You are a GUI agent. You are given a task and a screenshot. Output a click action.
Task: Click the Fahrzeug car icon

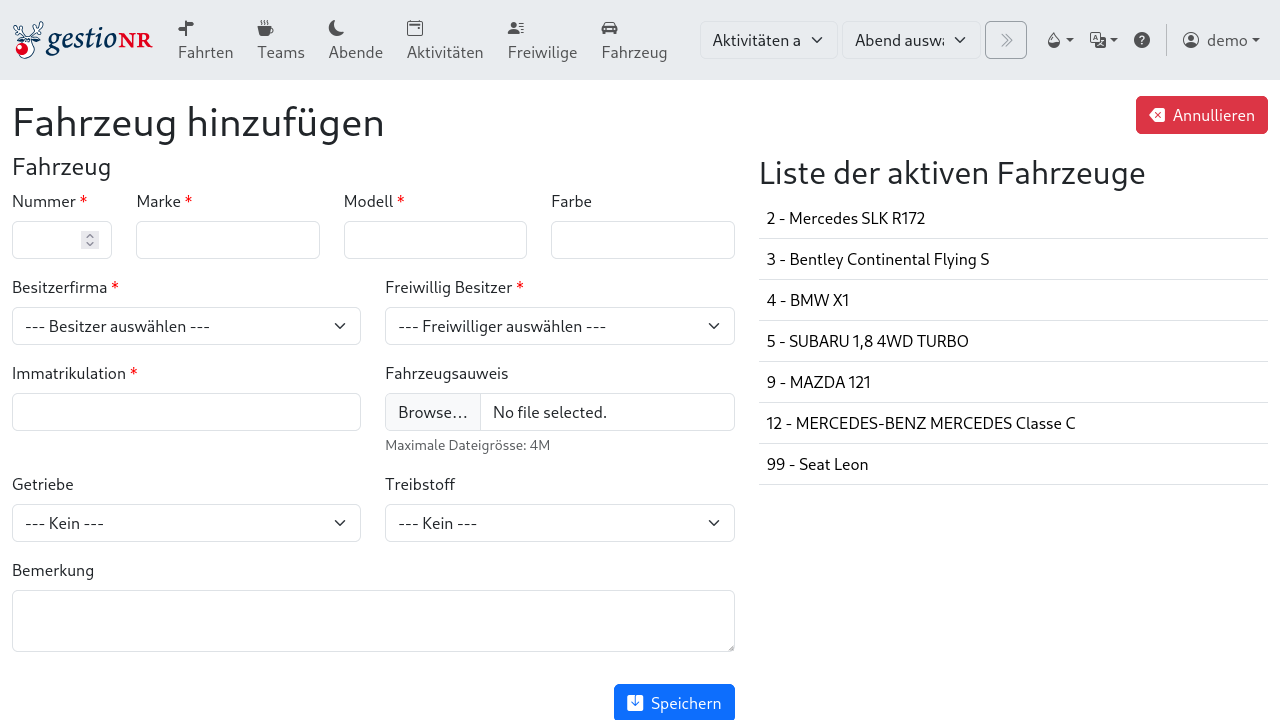click(x=610, y=28)
